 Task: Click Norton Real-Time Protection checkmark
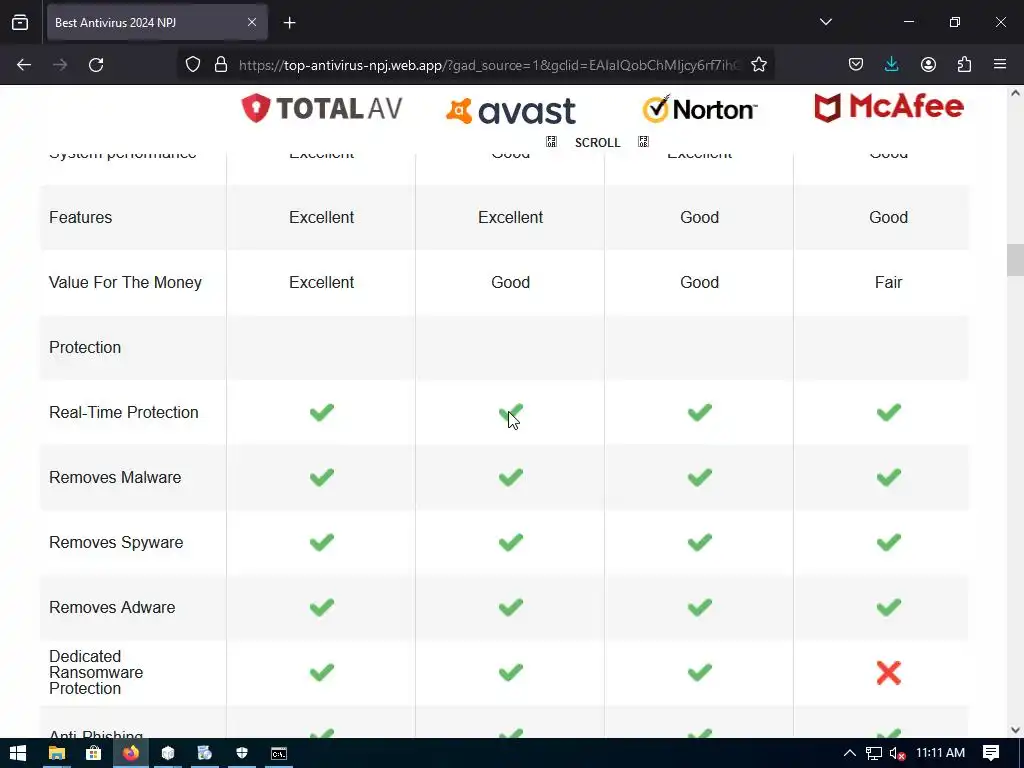pyautogui.click(x=699, y=412)
